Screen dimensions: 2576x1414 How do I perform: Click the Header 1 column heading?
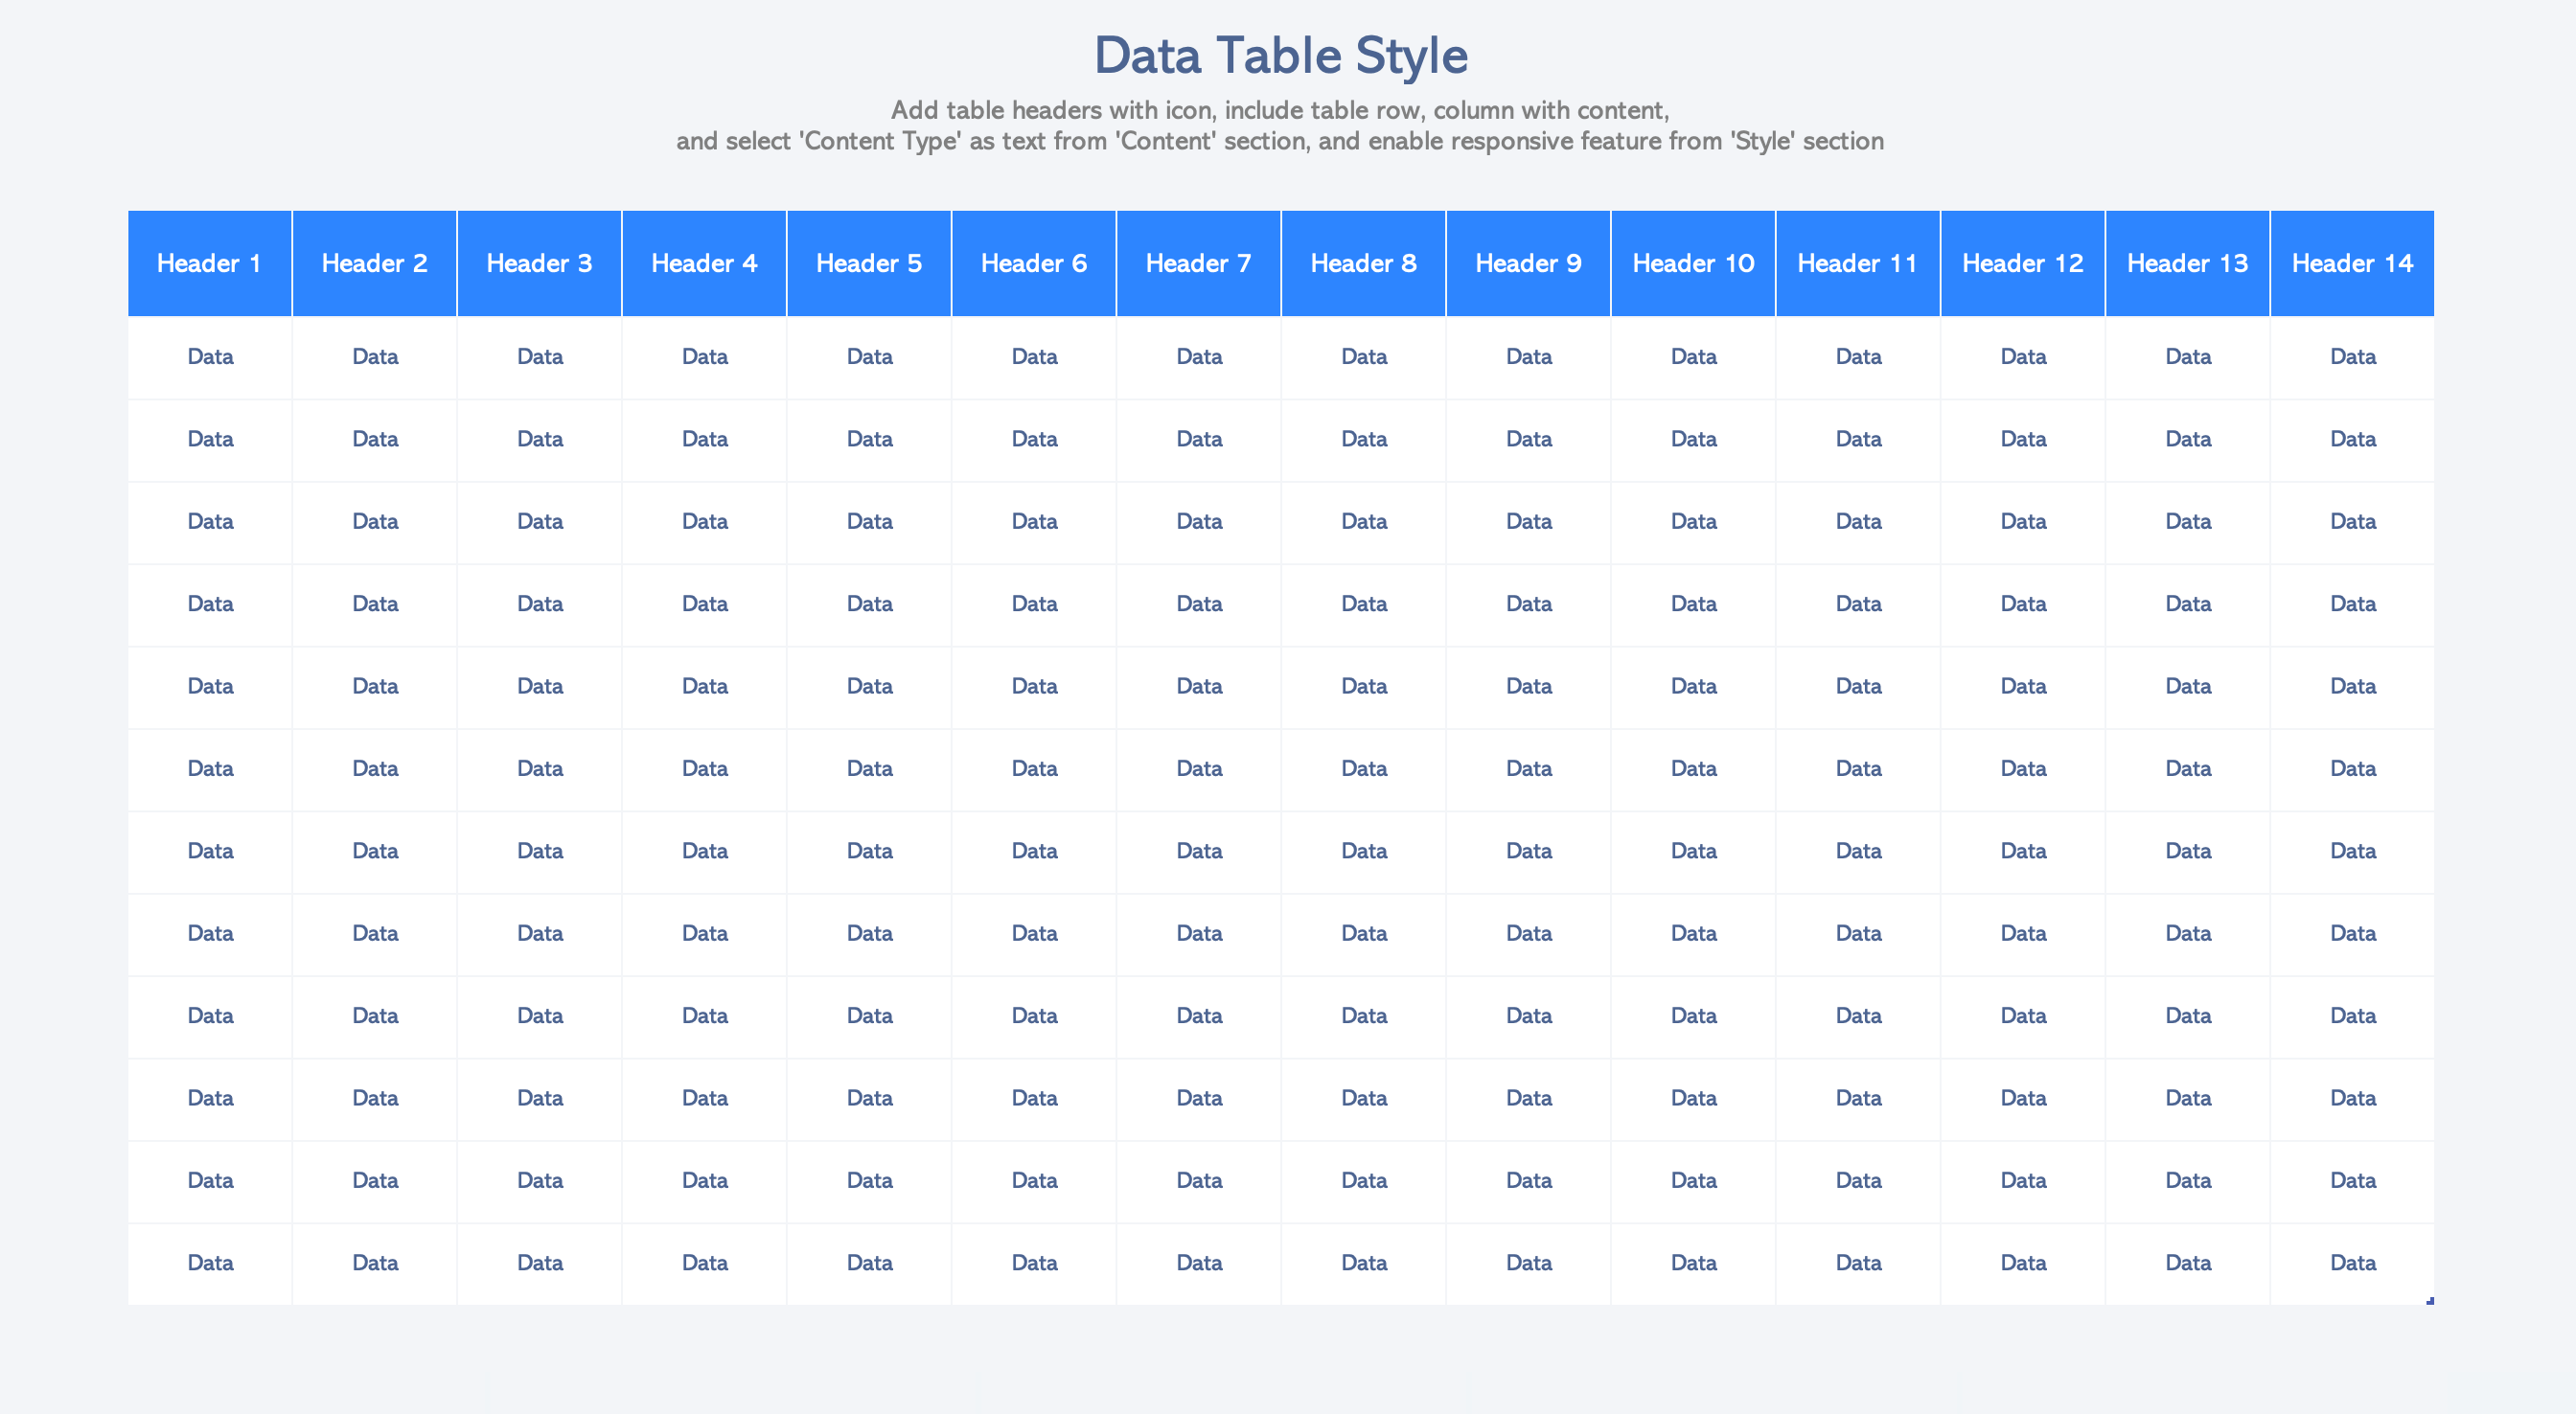pos(209,263)
